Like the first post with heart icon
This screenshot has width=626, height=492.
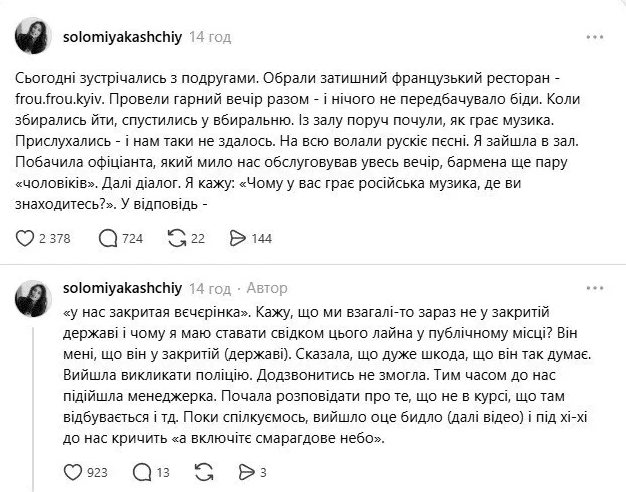click(x=27, y=238)
